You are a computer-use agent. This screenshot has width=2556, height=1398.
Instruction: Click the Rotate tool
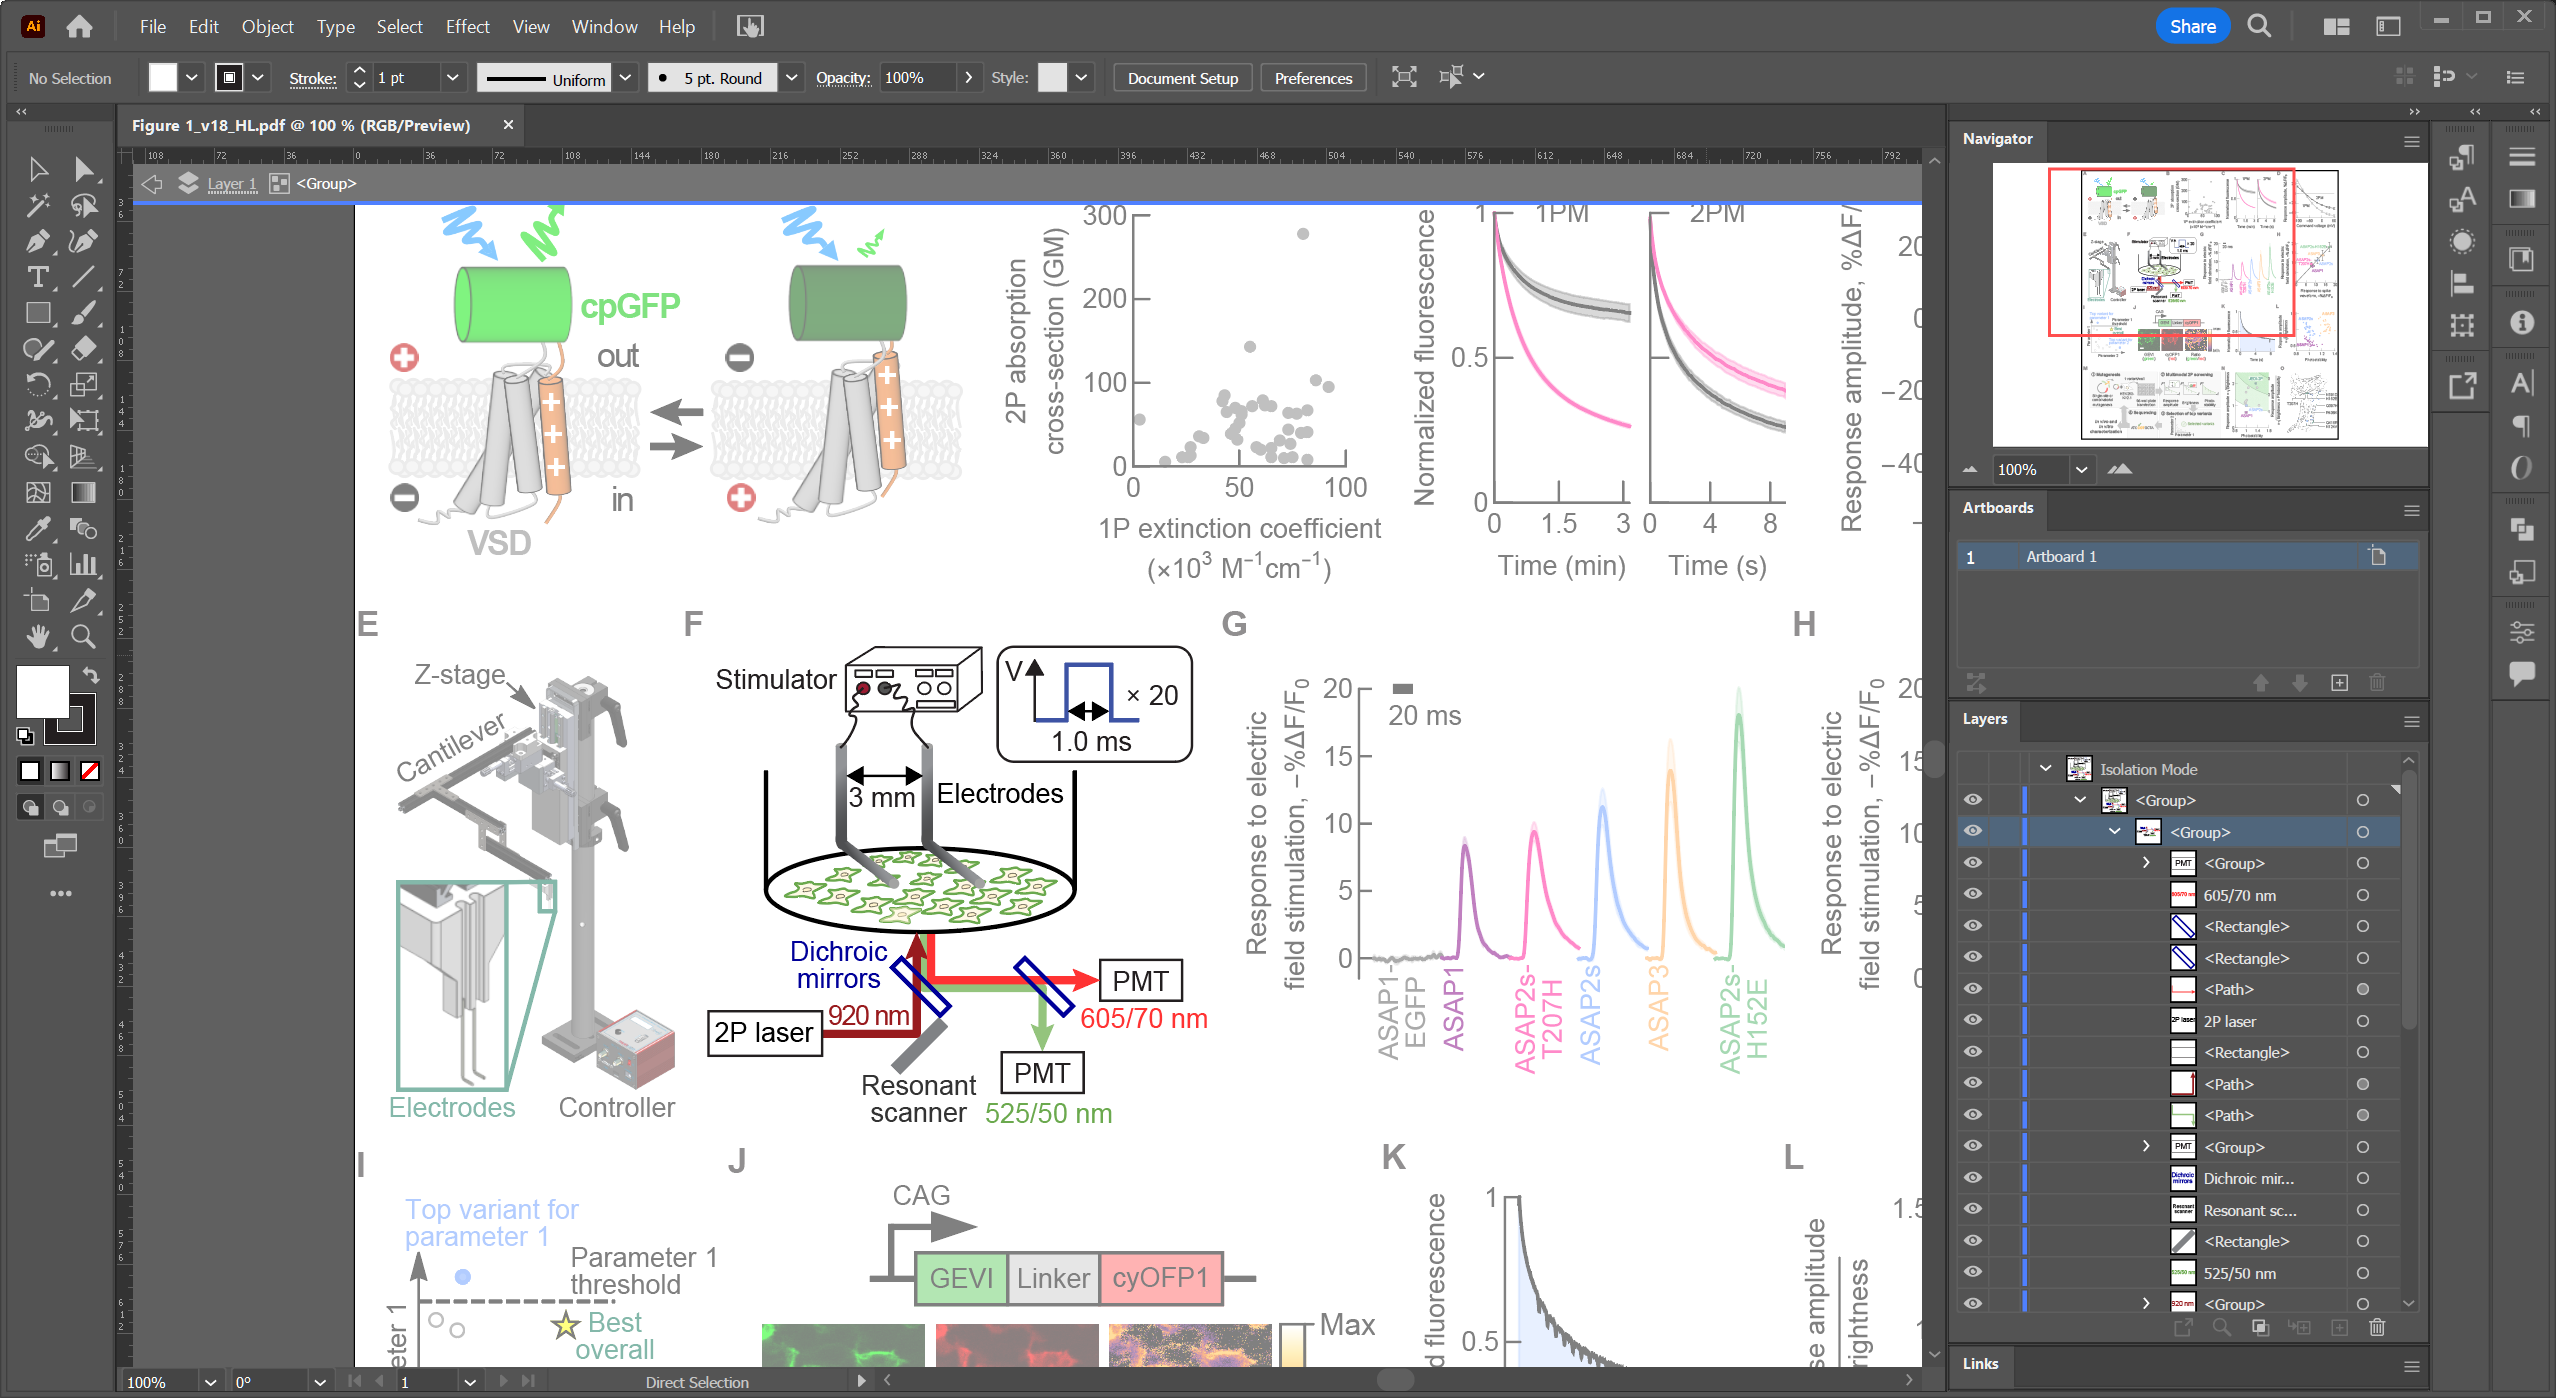click(x=38, y=384)
